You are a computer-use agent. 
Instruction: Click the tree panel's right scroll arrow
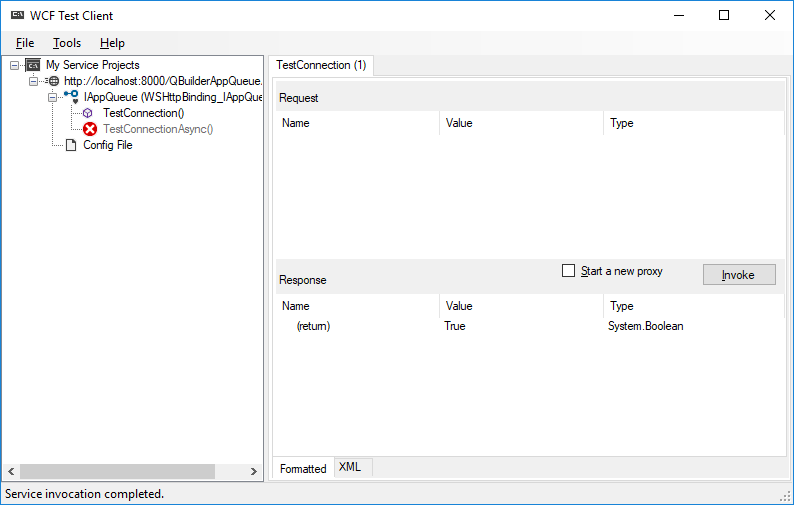tap(254, 472)
